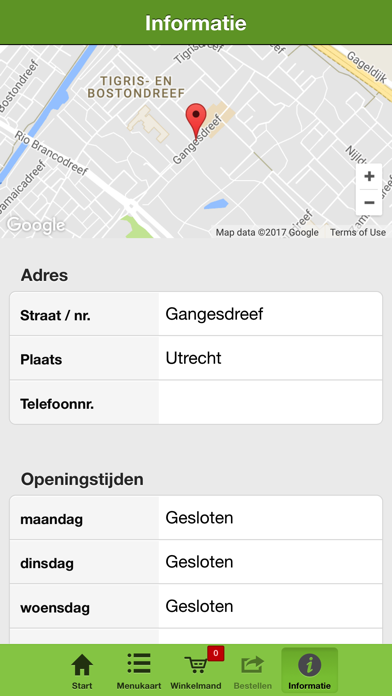This screenshot has width=392, height=696.
Task: Select the woensdag Gesloten row
Action: pos(196,606)
